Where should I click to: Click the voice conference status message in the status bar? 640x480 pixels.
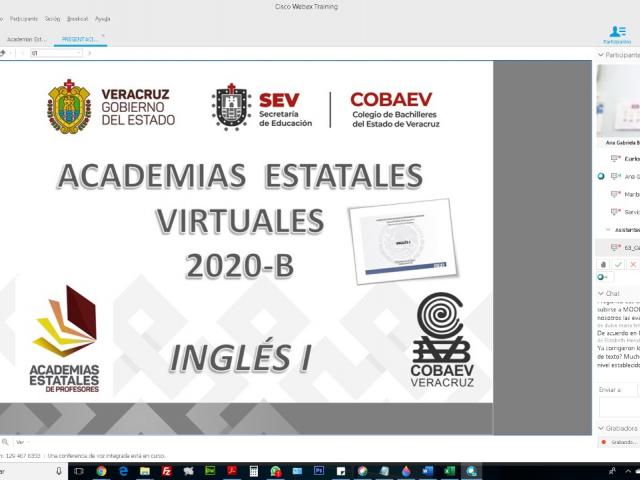(107, 456)
